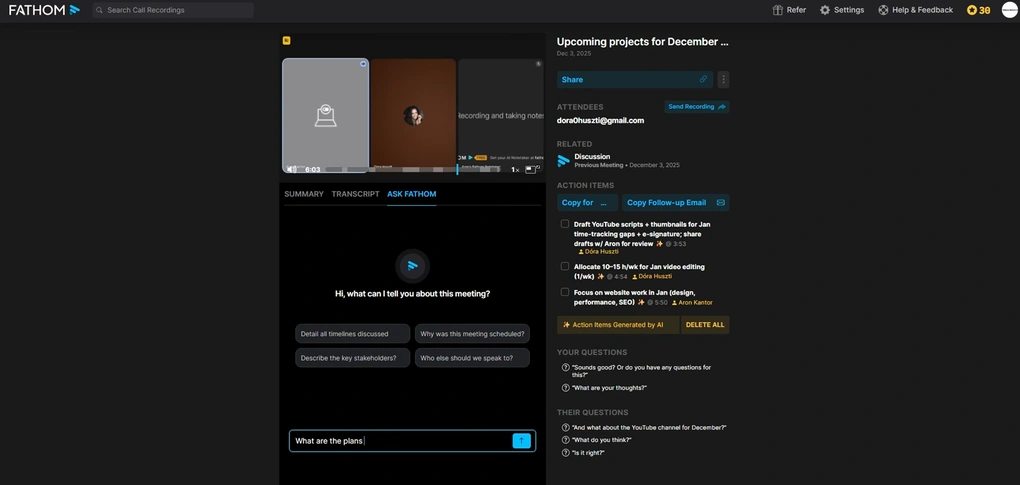Click the Fathom logo in header
This screenshot has height=485, width=1020.
click(44, 10)
